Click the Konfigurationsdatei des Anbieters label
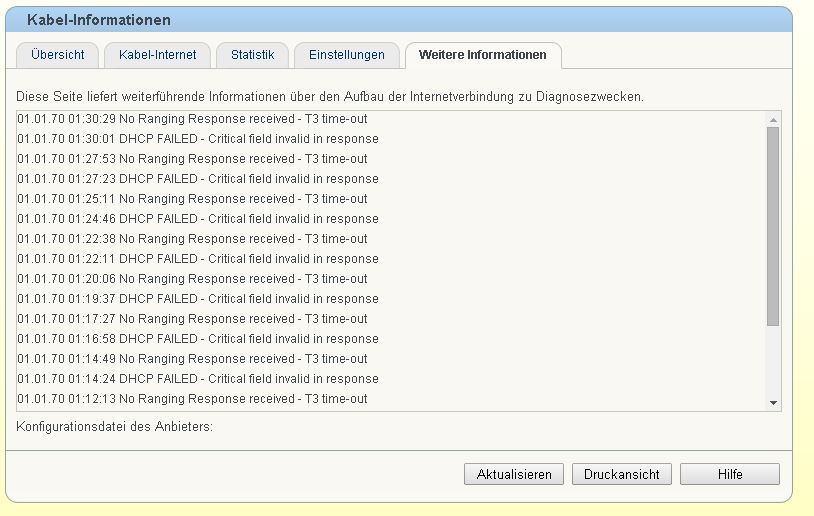The height and width of the screenshot is (516, 814). pos(115,427)
